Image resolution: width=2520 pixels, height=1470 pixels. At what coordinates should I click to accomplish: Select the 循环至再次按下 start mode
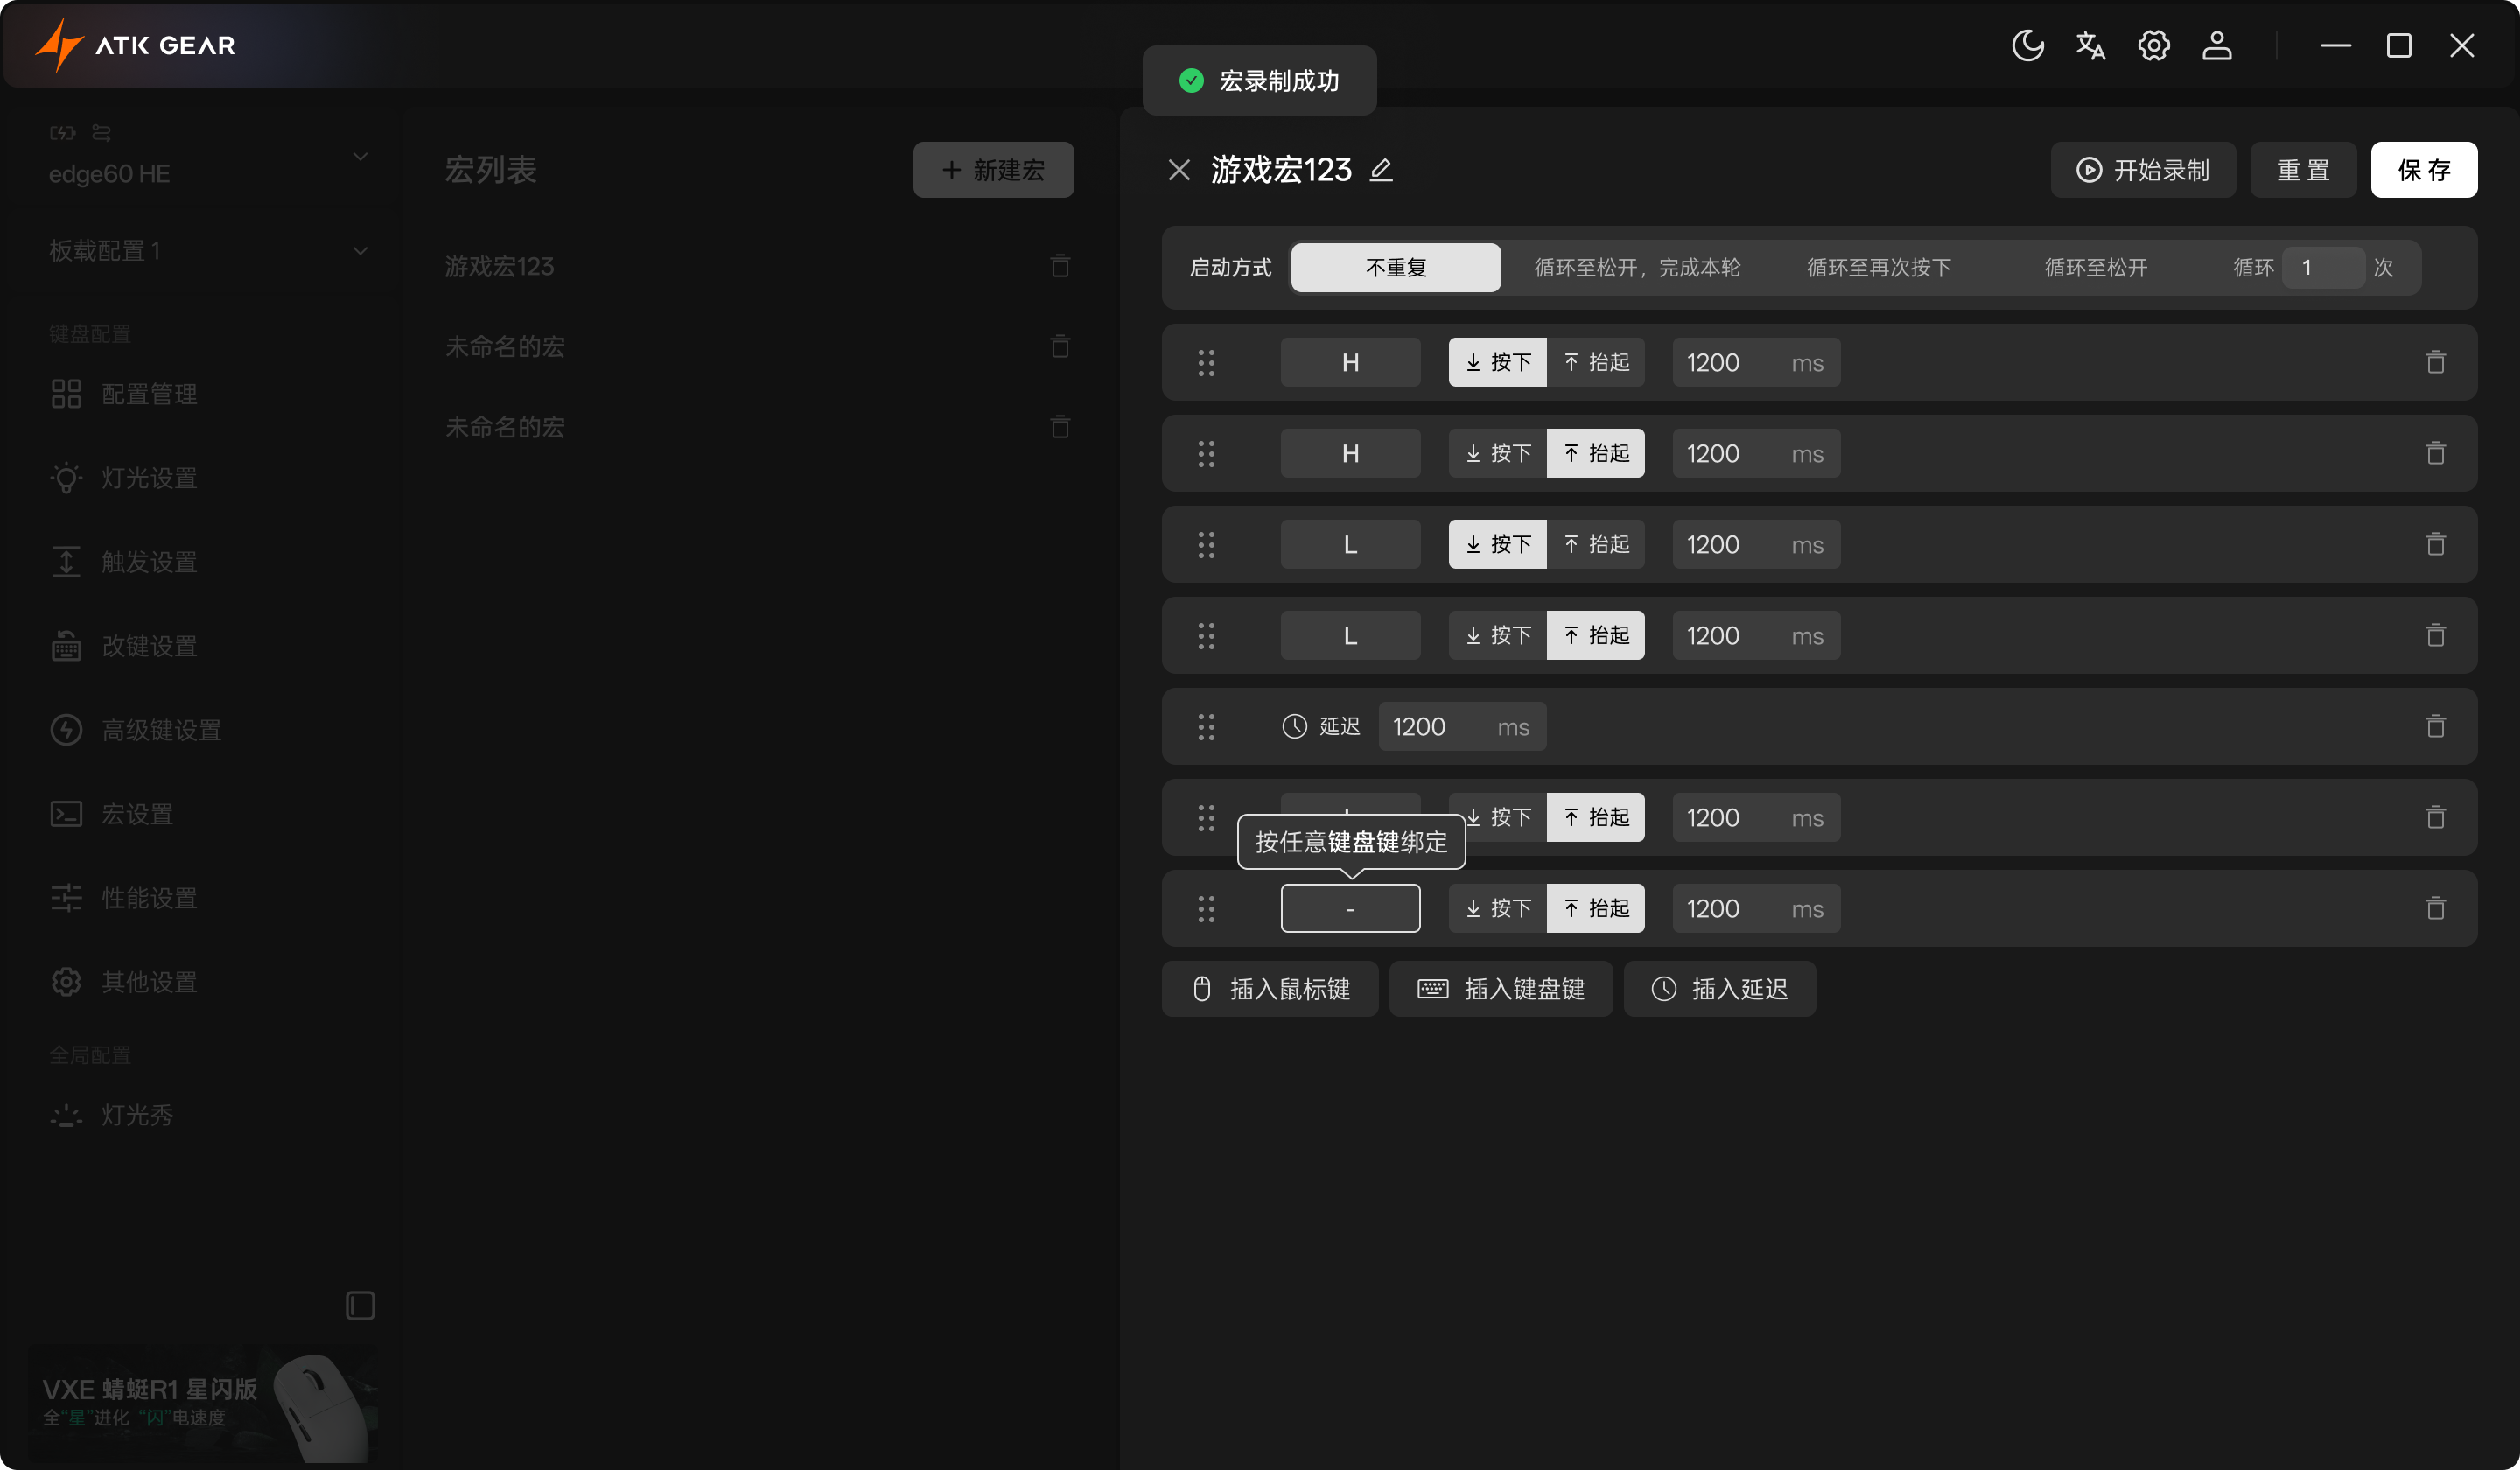point(1878,268)
